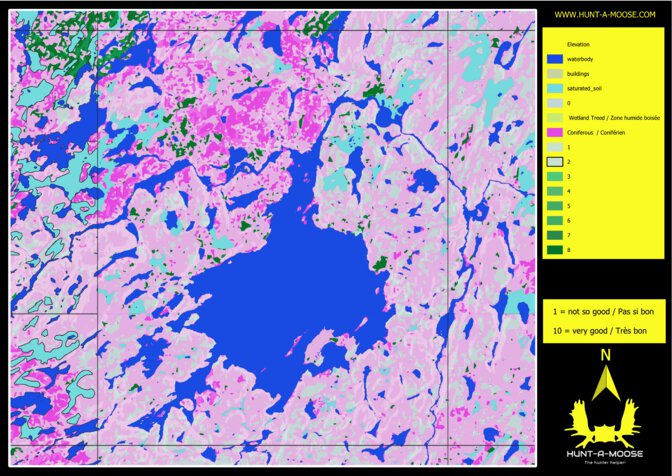Click the dark green class 8 swatch

click(x=555, y=250)
